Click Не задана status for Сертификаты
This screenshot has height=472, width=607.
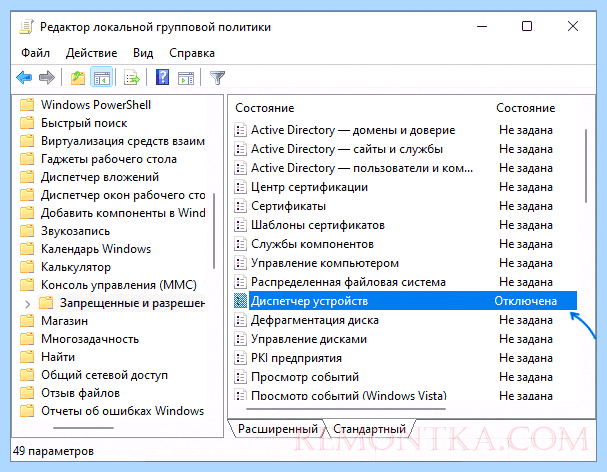(x=526, y=206)
